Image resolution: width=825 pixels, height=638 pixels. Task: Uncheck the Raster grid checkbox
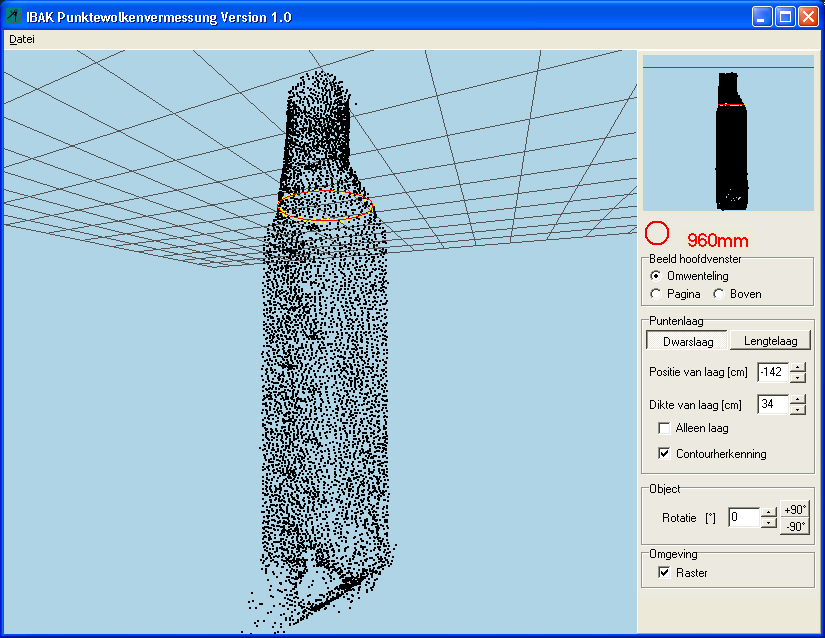click(664, 572)
